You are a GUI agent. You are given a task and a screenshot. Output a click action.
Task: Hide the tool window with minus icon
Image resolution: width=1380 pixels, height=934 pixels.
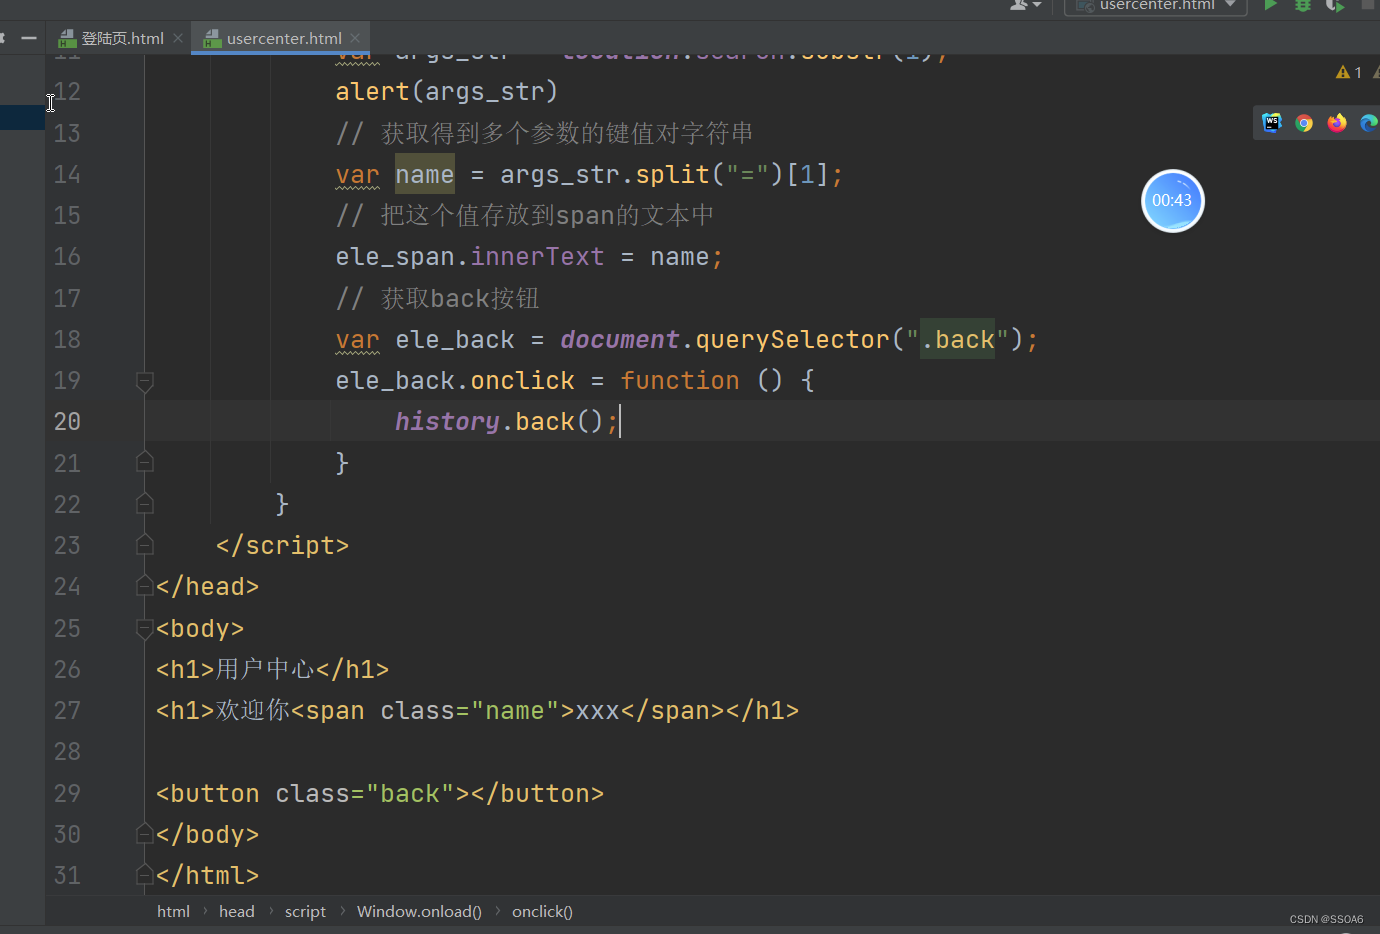coord(29,38)
